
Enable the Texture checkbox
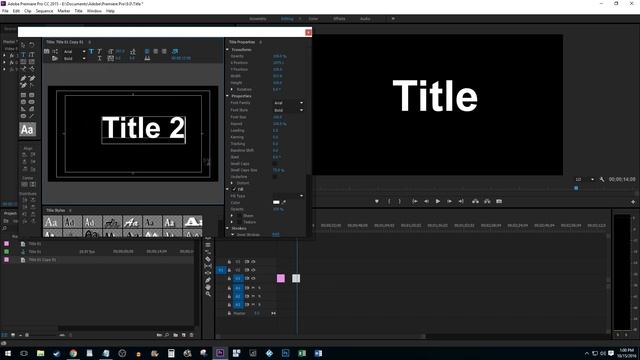coord(239,222)
